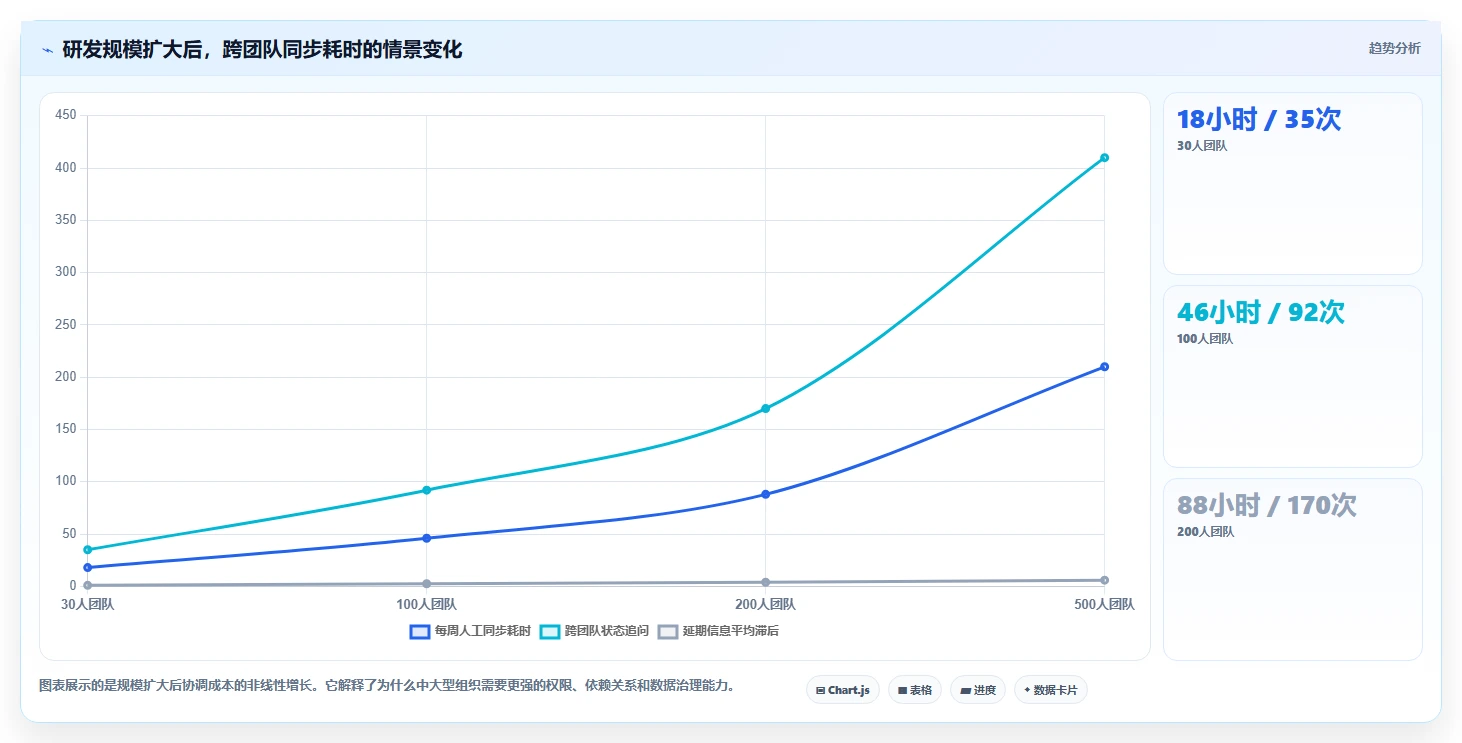Click the 100人团队 x-axis label

(x=426, y=604)
